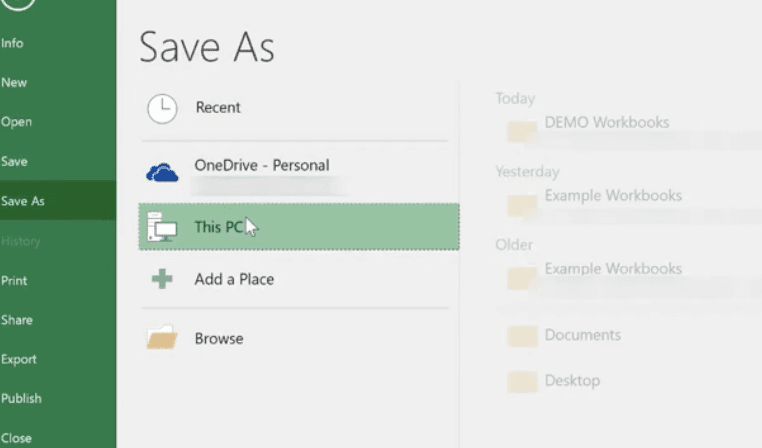Click the Documents folder icon
The image size is (762, 448).
(522, 336)
